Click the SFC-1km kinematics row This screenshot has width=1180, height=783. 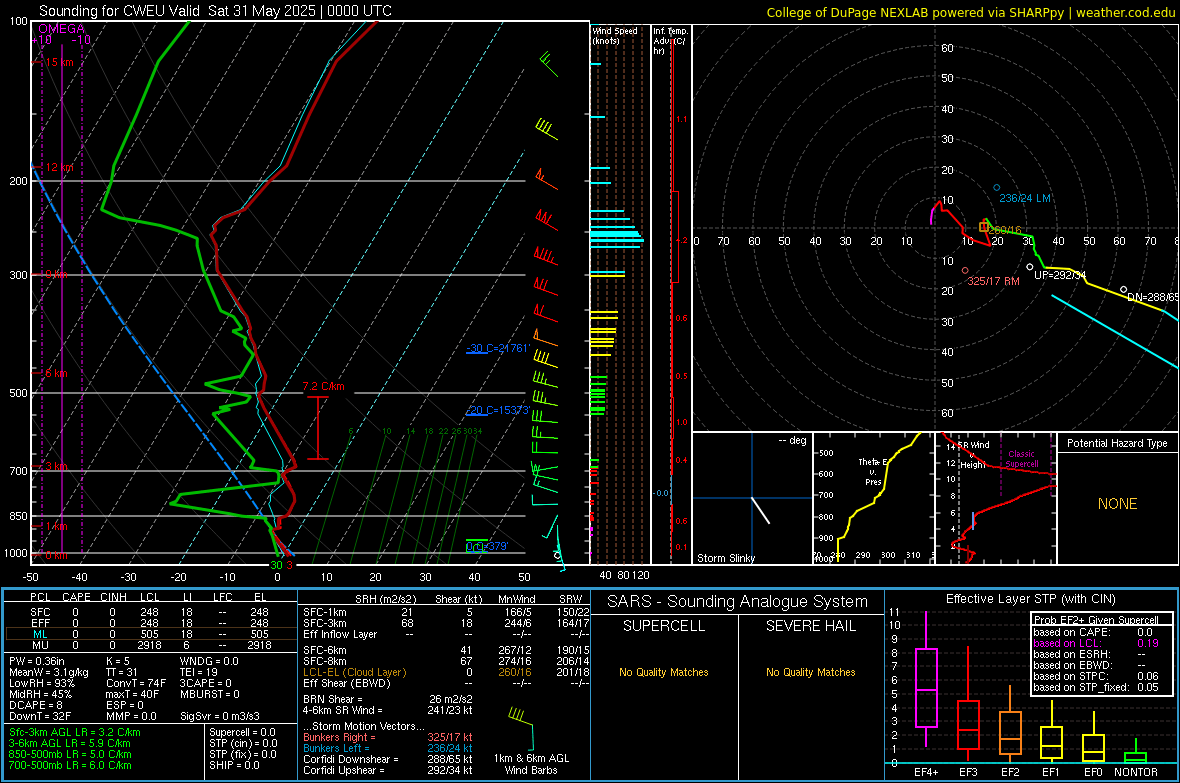click(446, 612)
